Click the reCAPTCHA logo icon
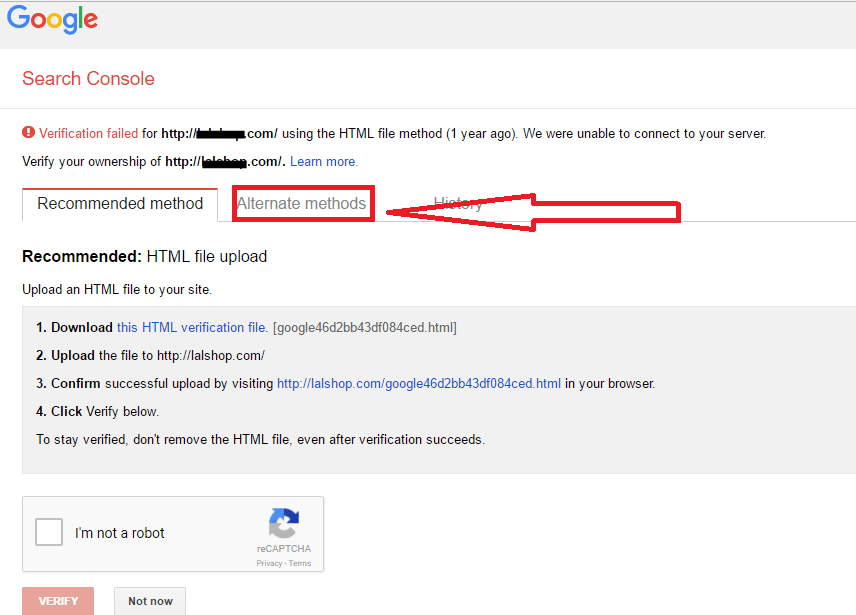Screen dimensions: 856x615 point(284,523)
